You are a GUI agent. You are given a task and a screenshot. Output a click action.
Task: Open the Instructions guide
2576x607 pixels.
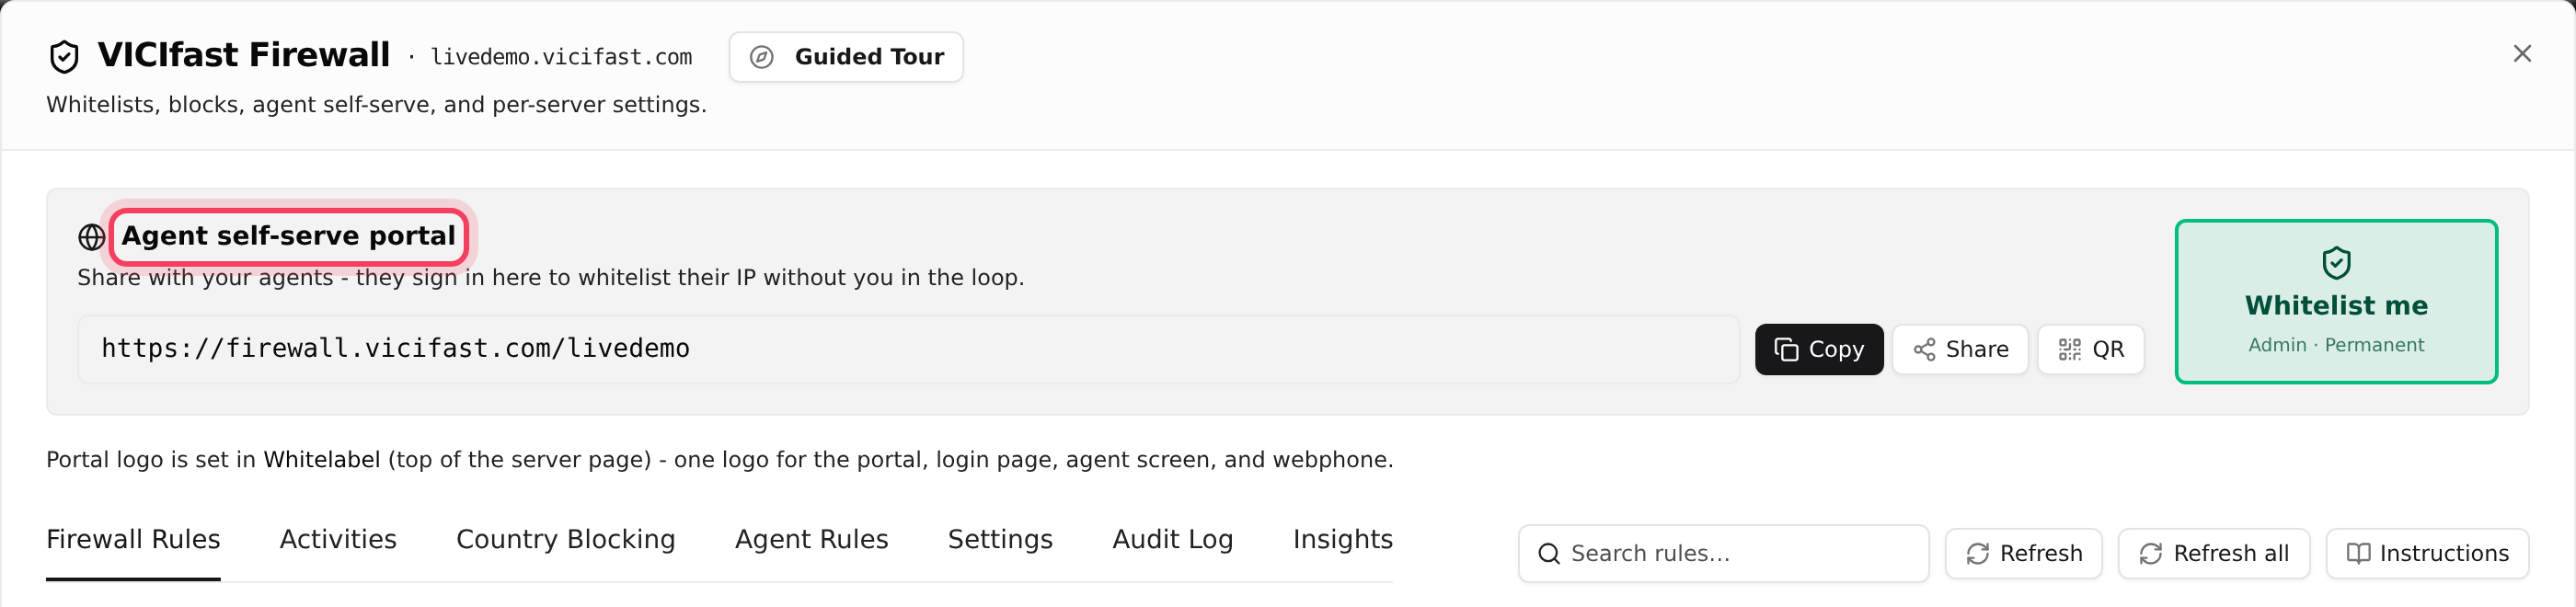pos(2428,554)
